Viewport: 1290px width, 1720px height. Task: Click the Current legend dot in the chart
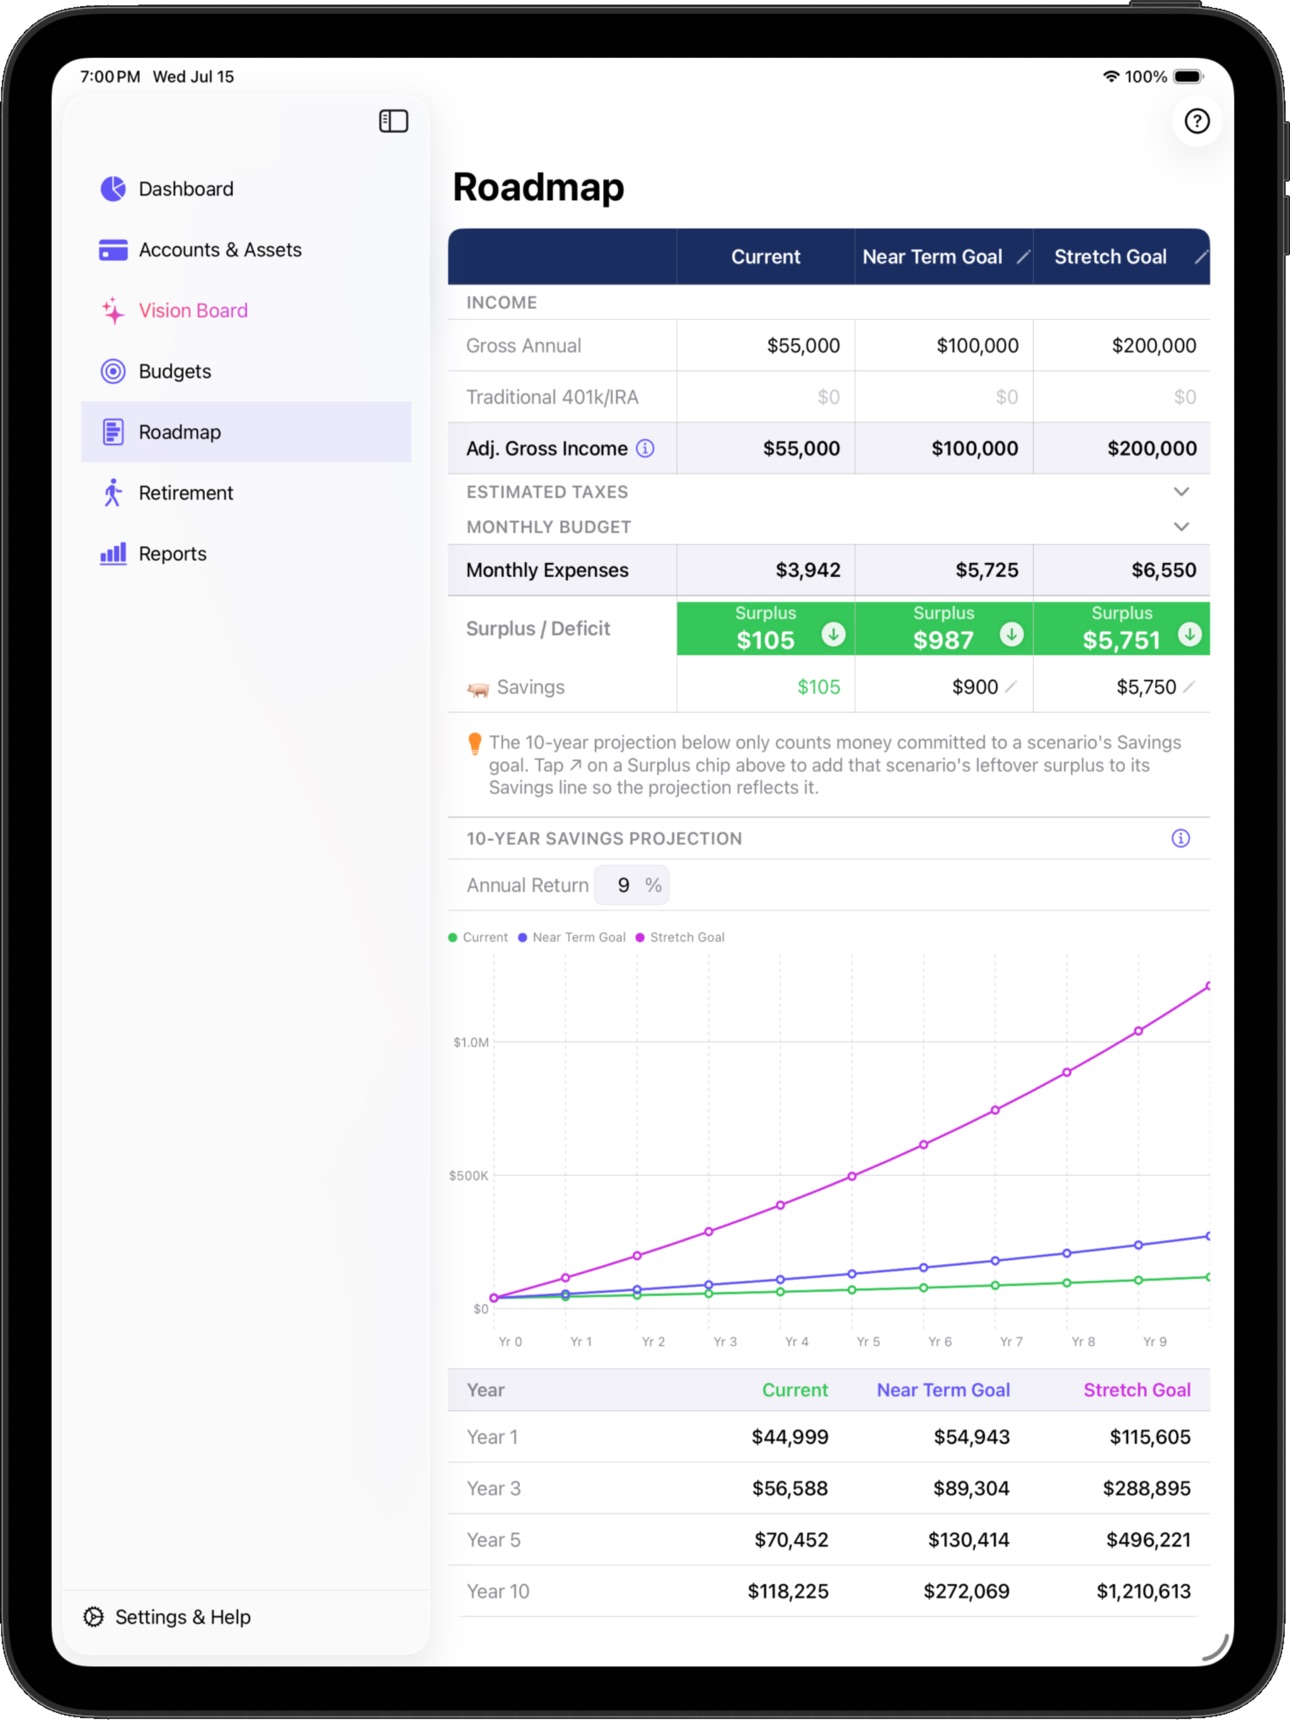point(453,937)
